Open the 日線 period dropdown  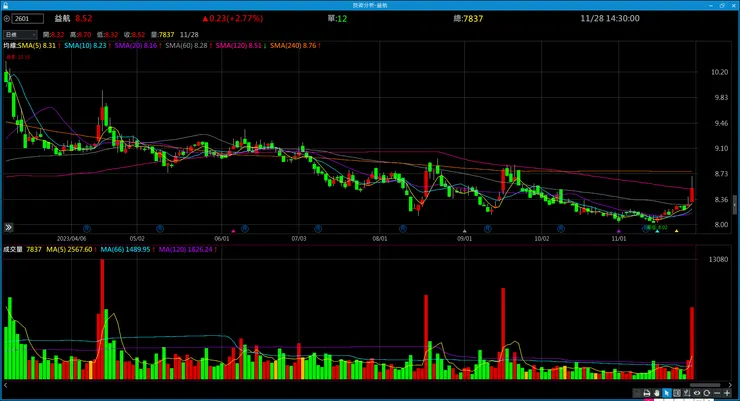click(x=20, y=34)
